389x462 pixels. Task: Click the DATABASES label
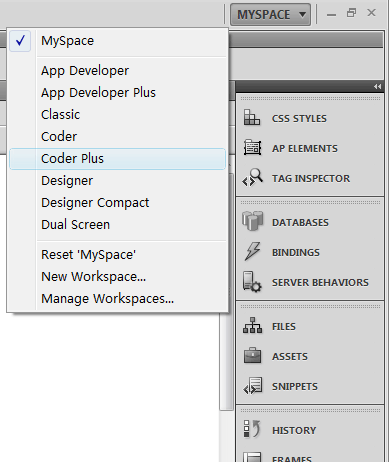[300, 222]
